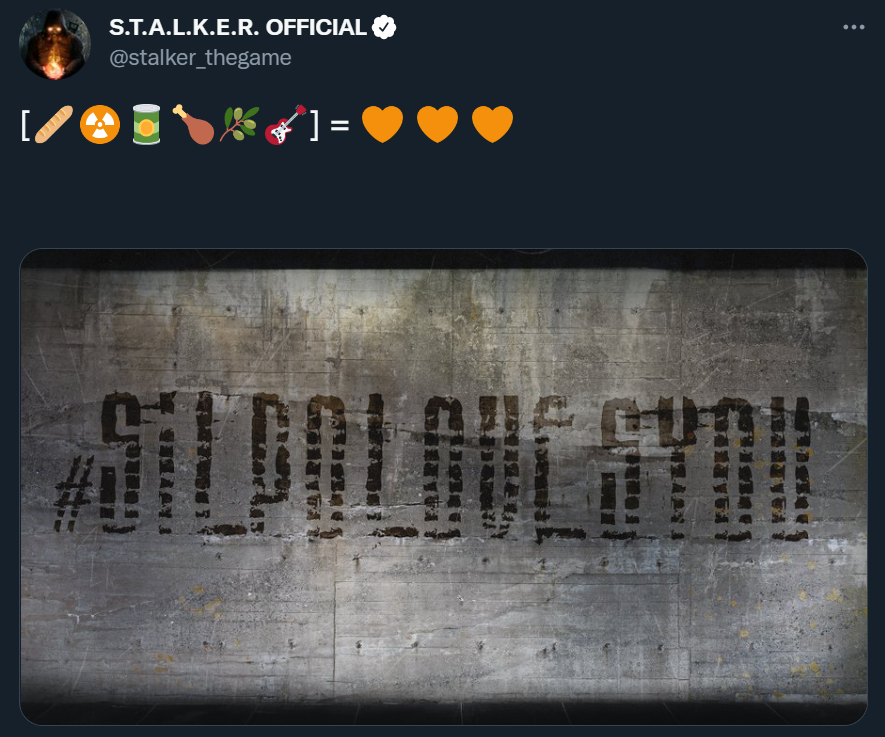
Task: Open the S.T.A.L.K.E.R. OFFICIAL profile avatar
Action: (55, 44)
